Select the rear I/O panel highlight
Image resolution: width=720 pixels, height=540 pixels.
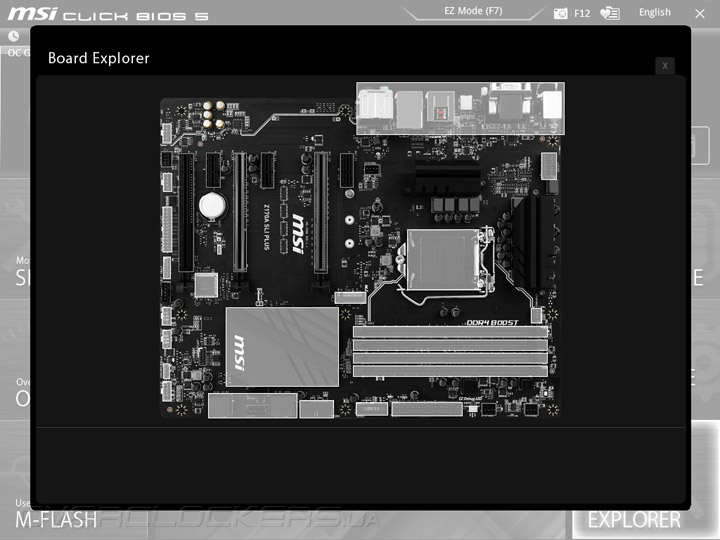pos(461,108)
